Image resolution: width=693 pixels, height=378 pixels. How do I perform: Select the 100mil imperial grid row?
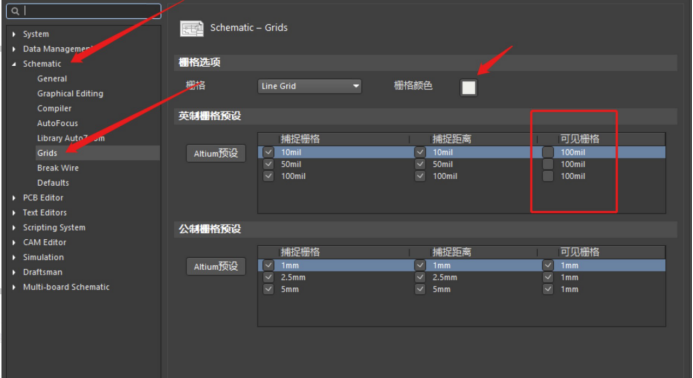tap(461, 176)
